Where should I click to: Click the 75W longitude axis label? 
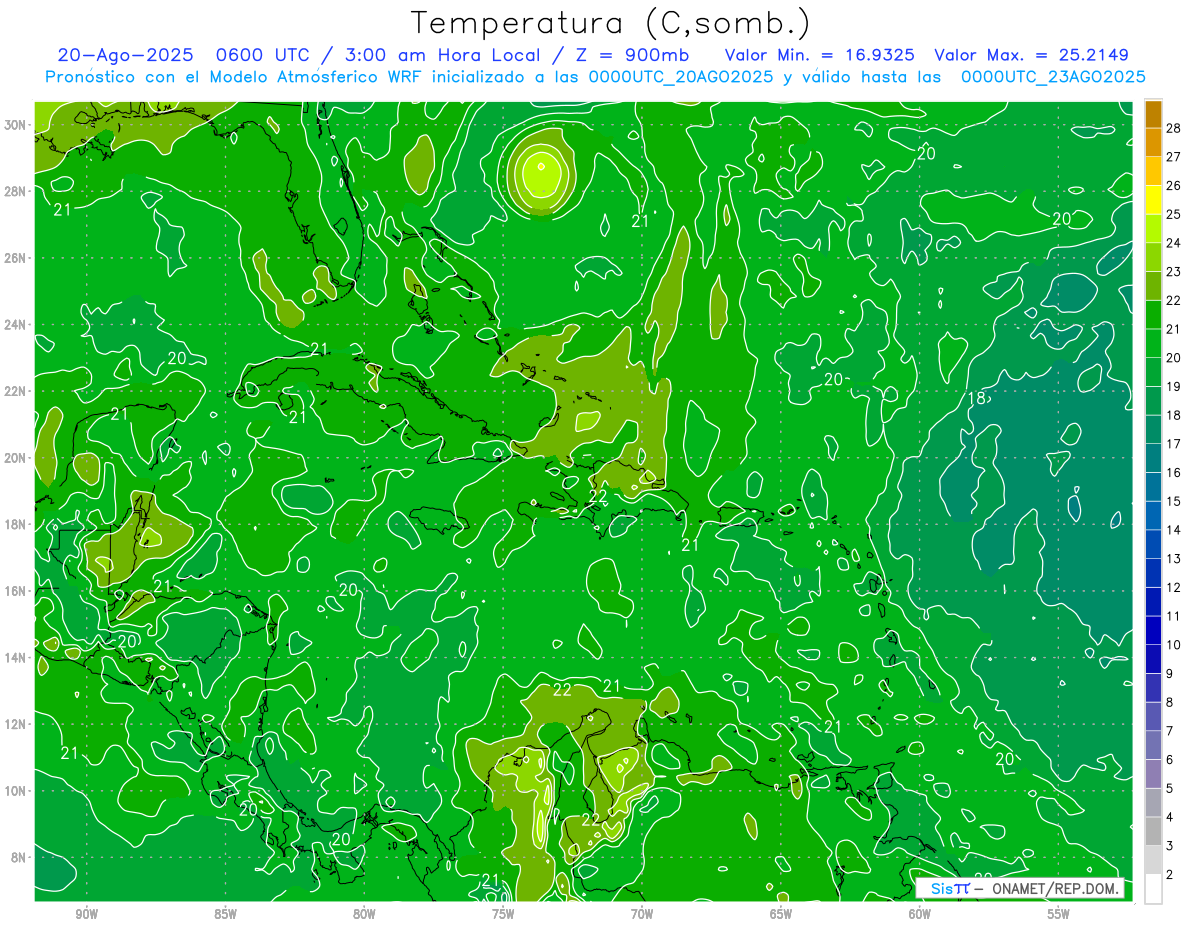503,914
